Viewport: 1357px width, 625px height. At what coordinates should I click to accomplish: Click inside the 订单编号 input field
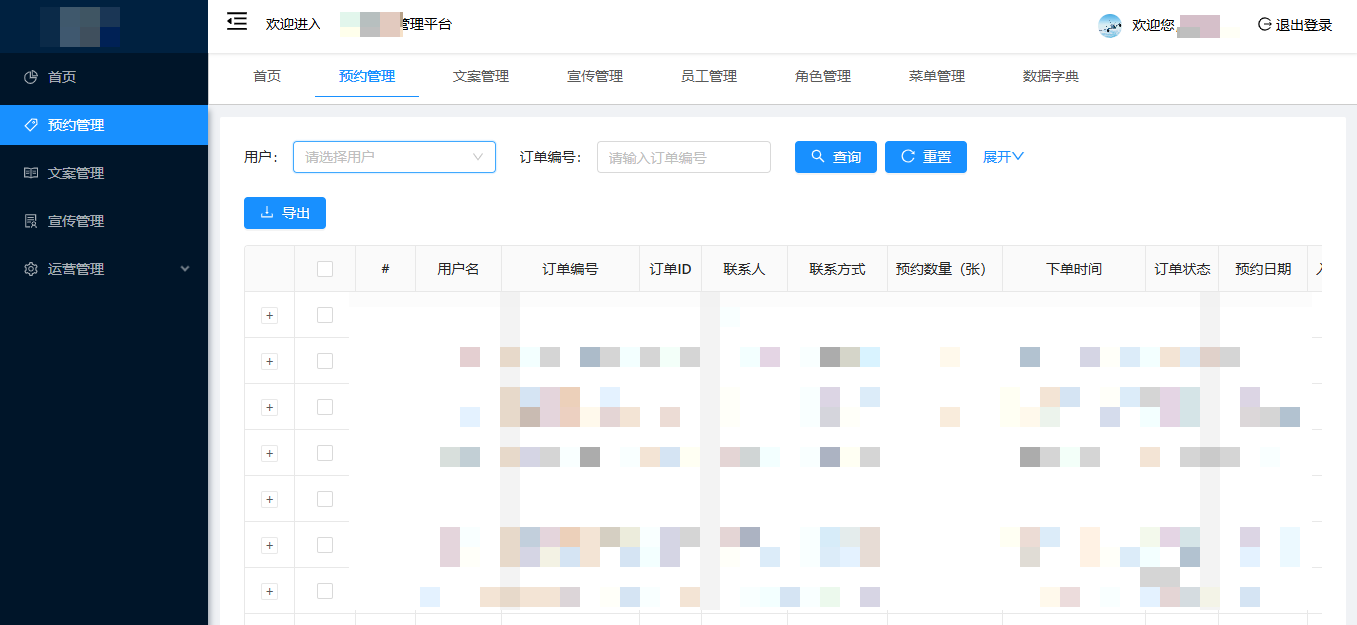coord(683,157)
